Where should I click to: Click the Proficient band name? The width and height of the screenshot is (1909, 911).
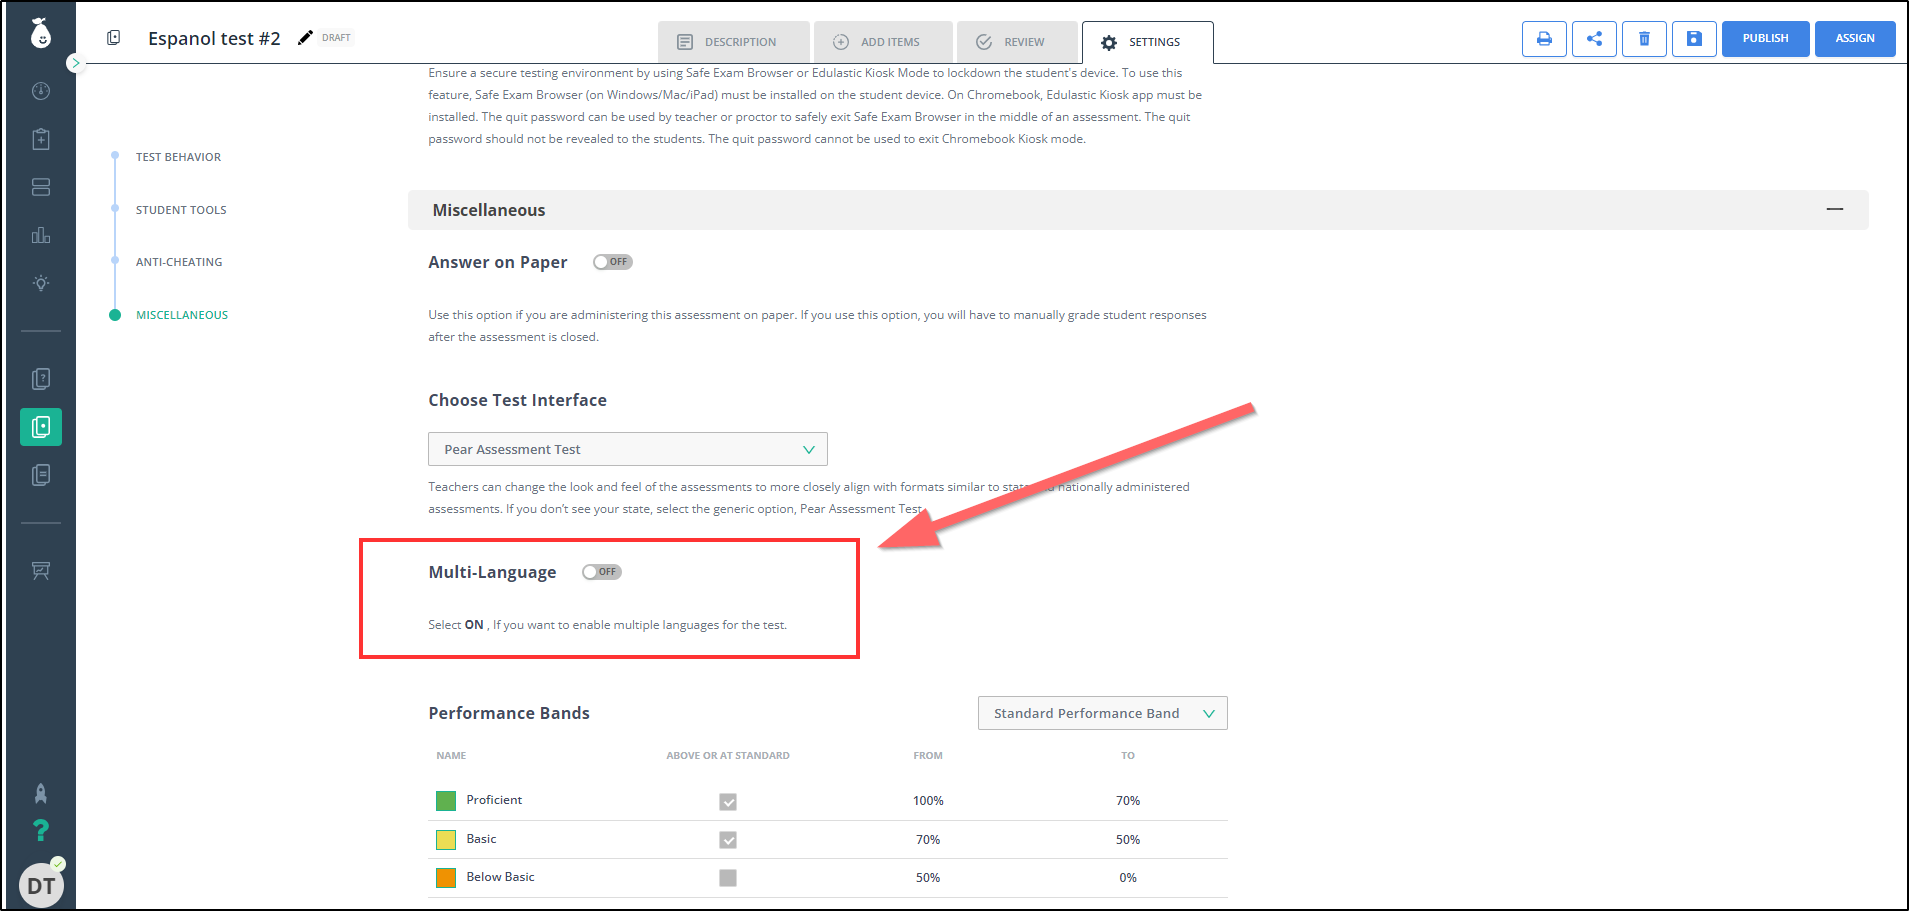coord(494,800)
